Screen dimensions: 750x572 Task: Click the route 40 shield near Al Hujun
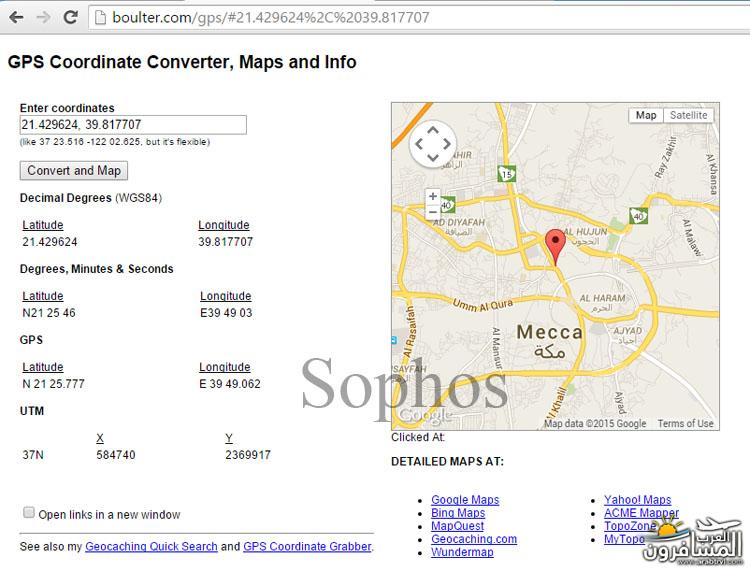coord(639,216)
